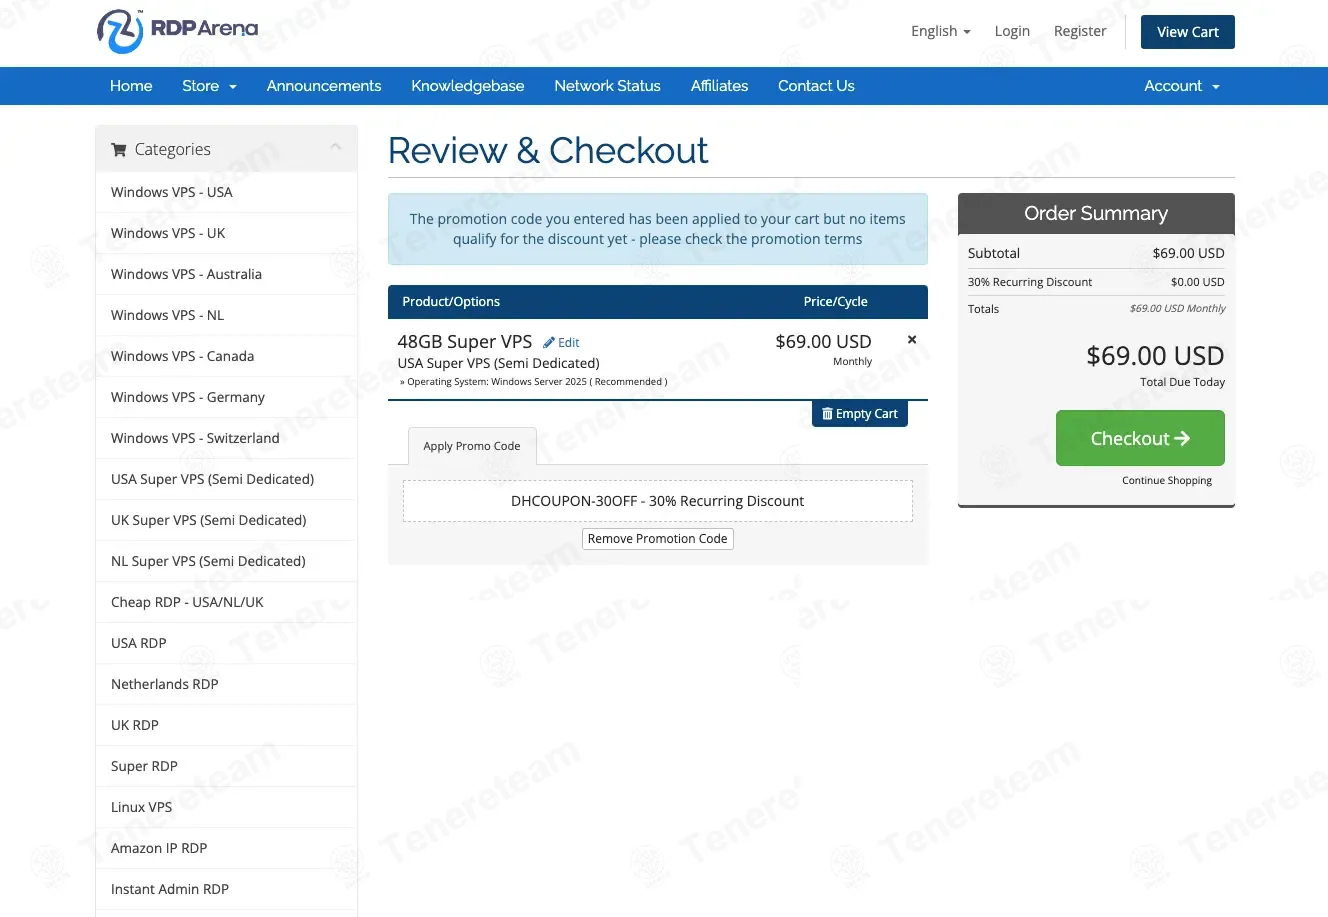Open the Affiliates menu item
Image resolution: width=1328 pixels, height=917 pixels.
point(719,86)
